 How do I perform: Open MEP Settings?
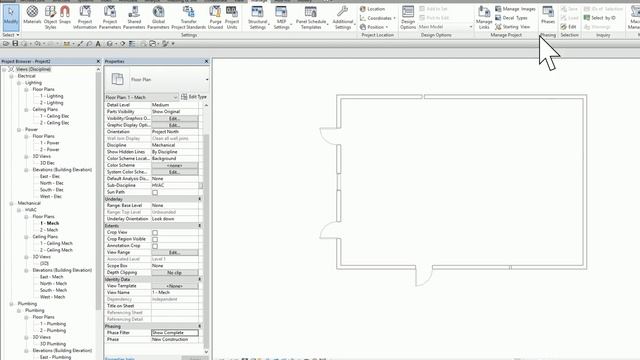pyautogui.click(x=281, y=18)
